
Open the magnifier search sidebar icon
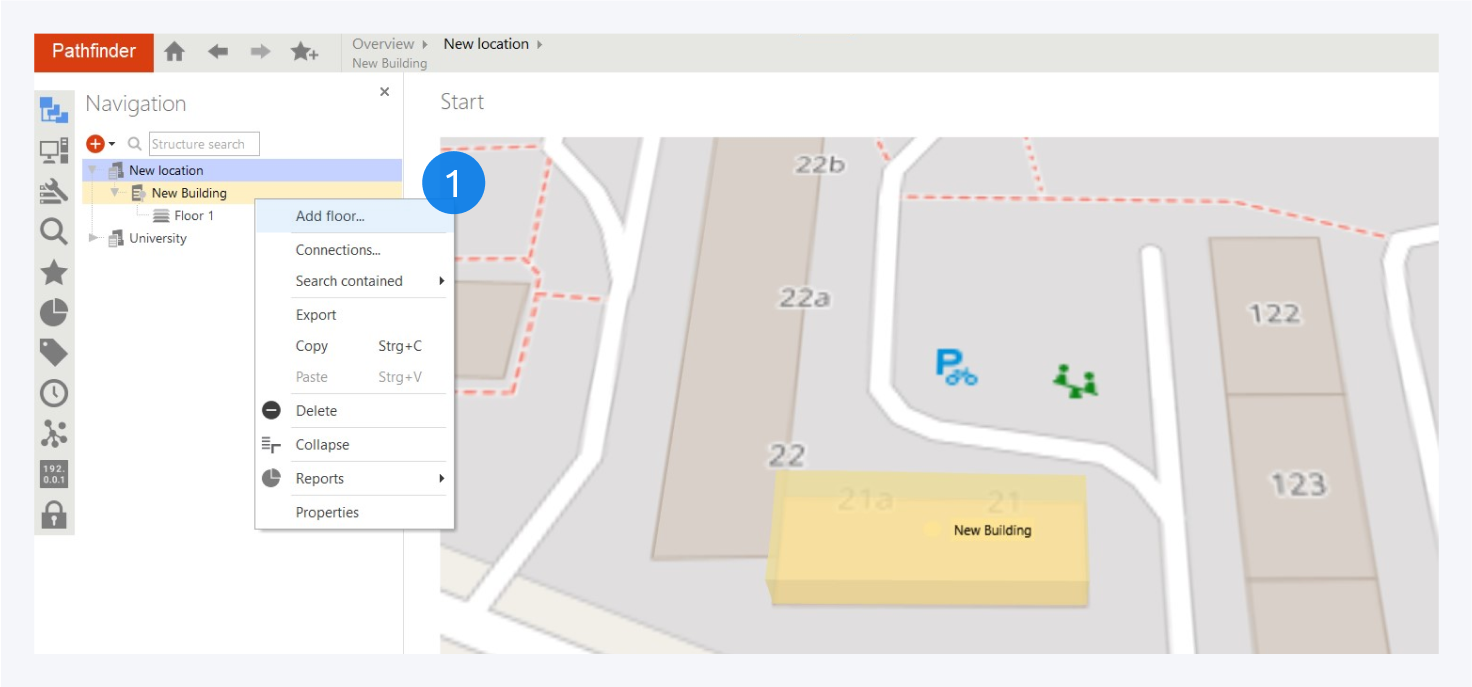coord(54,232)
